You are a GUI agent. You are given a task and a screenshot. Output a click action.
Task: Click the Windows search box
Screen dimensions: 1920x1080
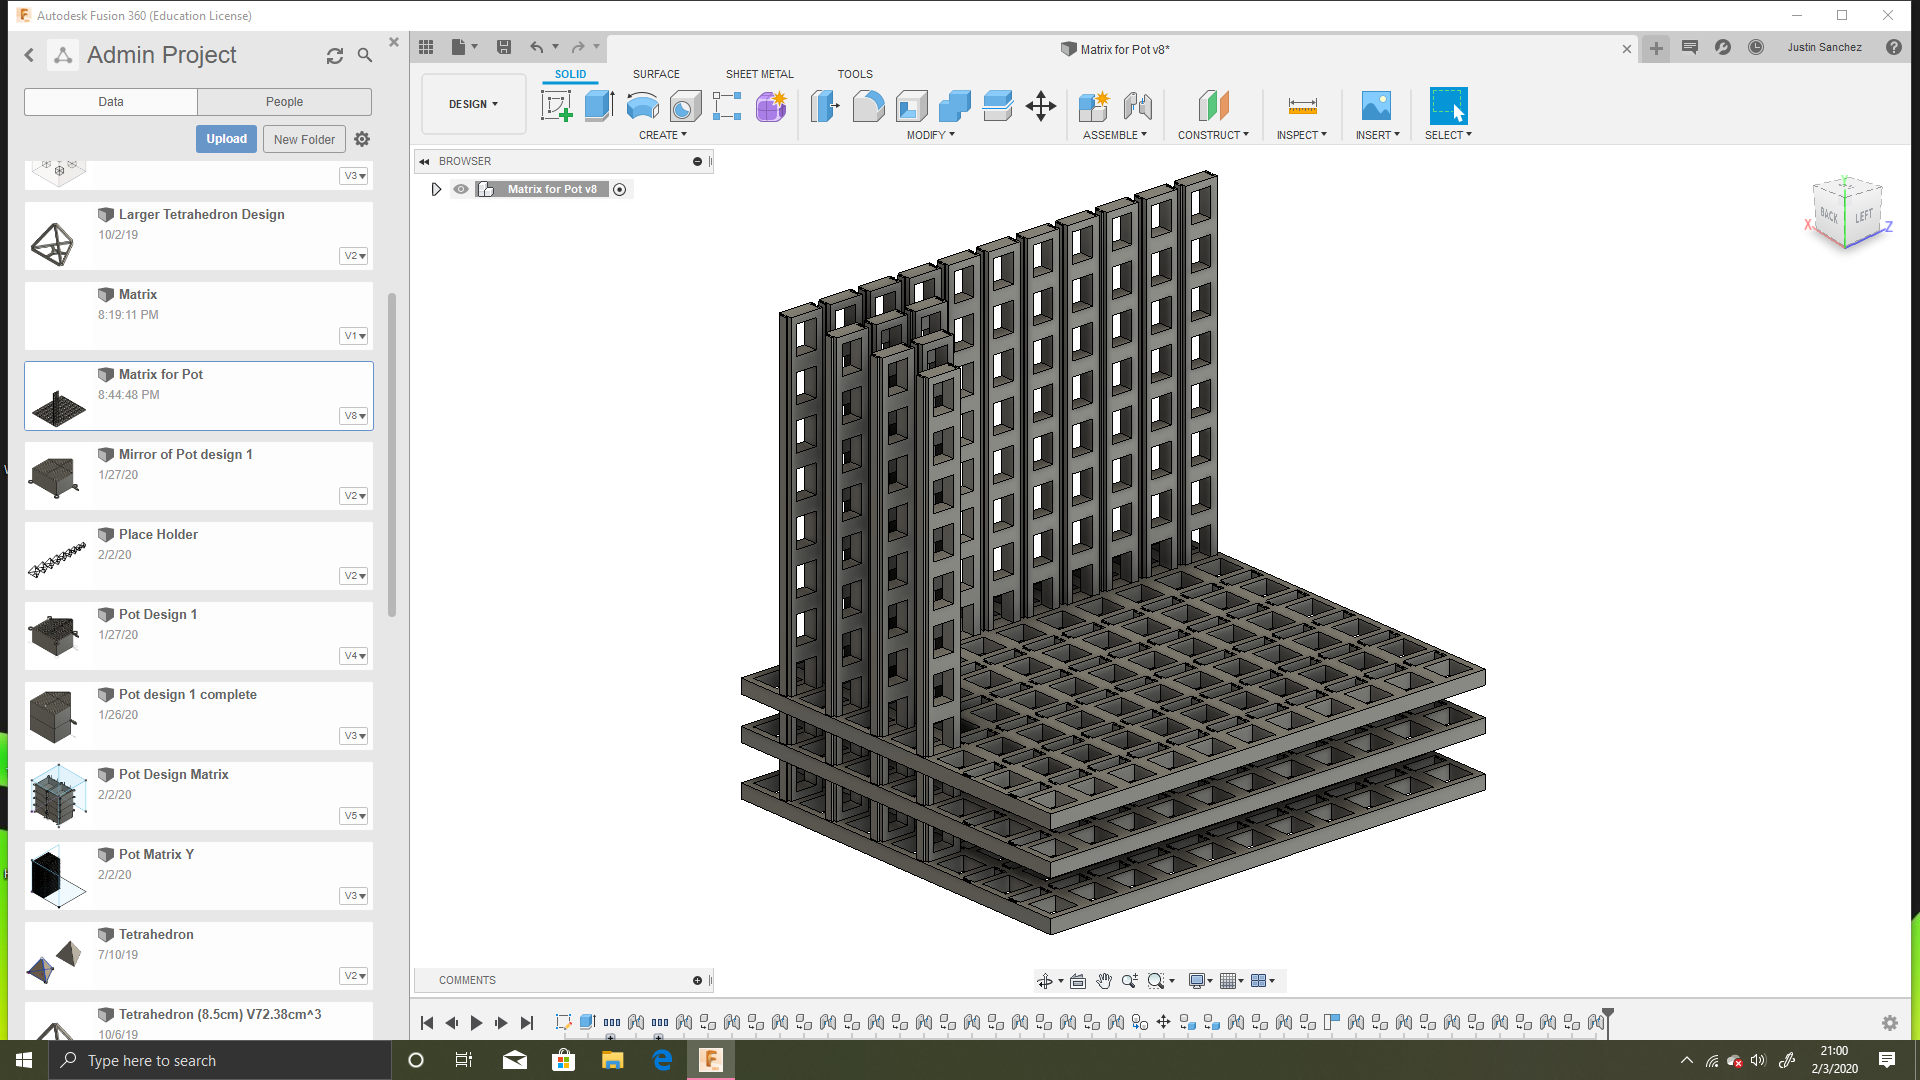click(x=220, y=1060)
